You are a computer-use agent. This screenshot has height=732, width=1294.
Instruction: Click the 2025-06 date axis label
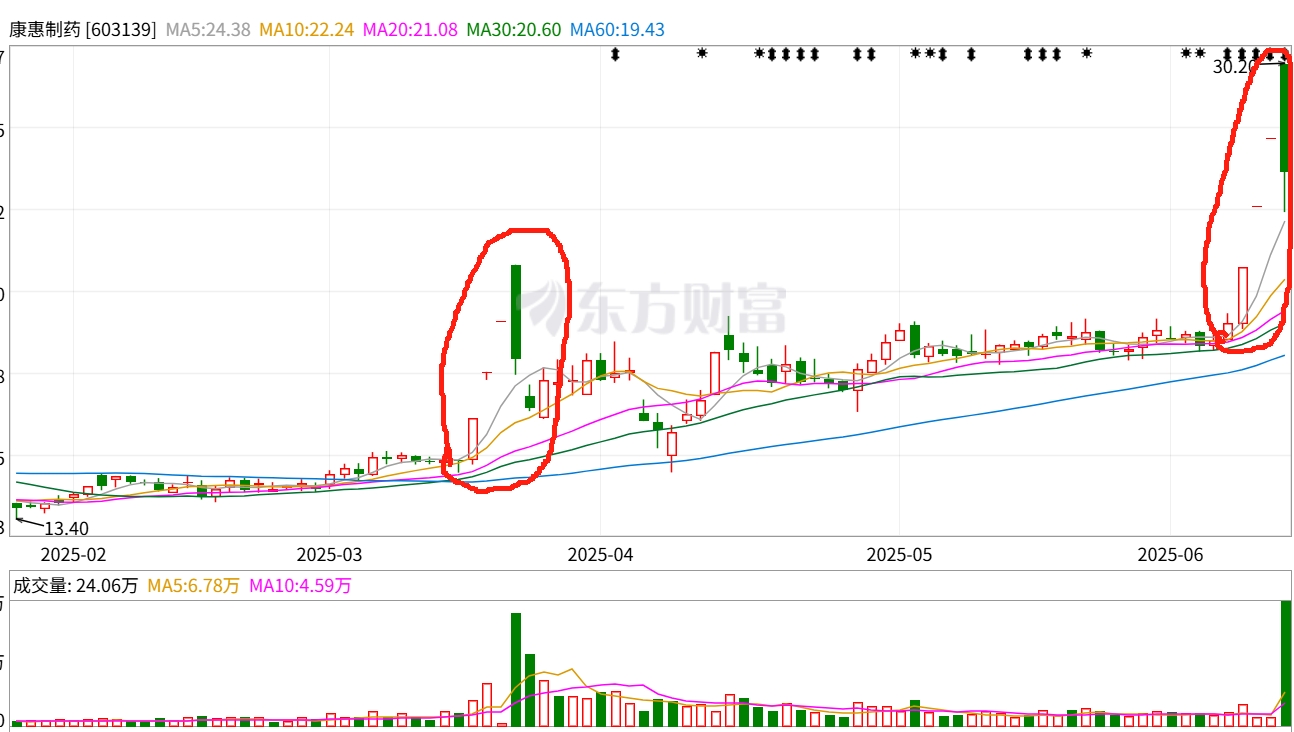point(1170,553)
